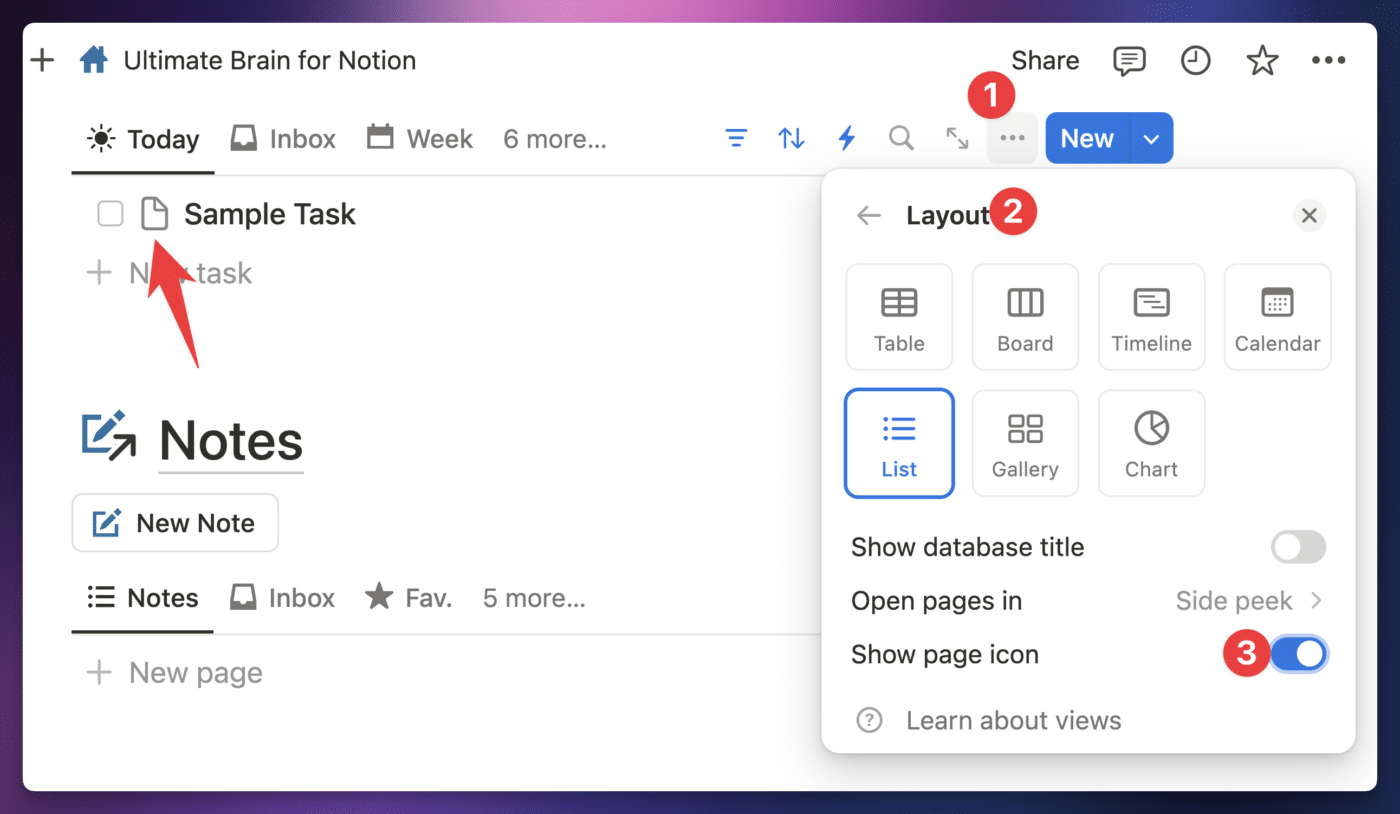Switch to the tasks Inbox tab beside Today
This screenshot has width=1400, height=814.
(x=283, y=138)
